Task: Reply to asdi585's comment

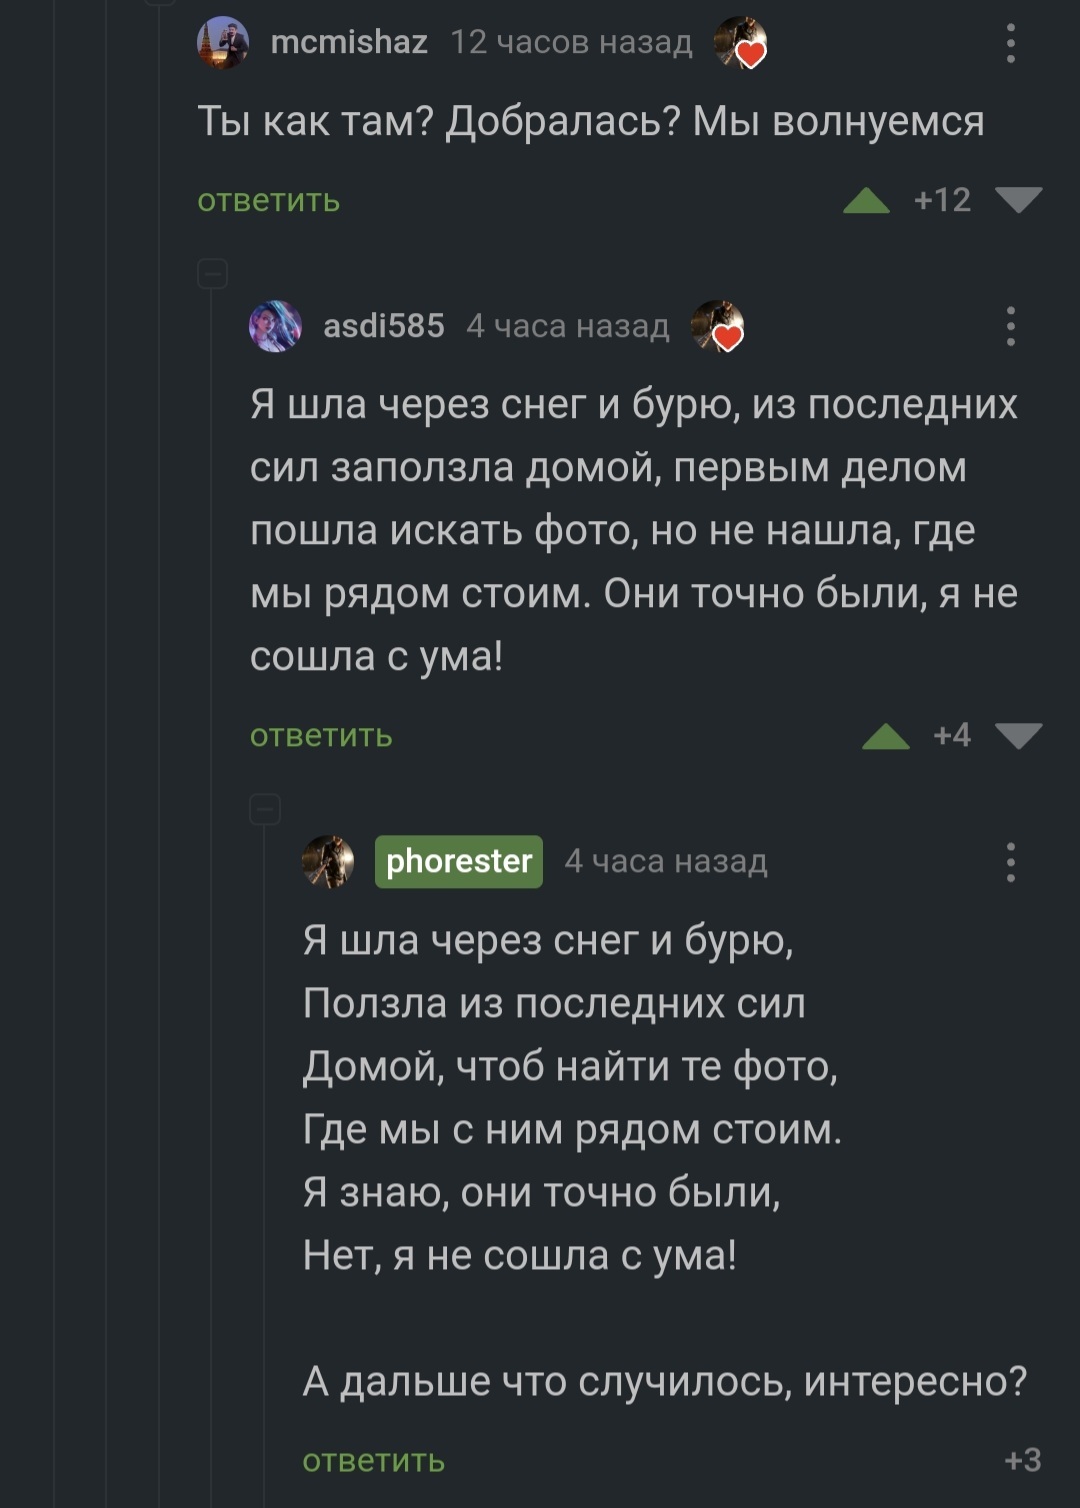Action: click(321, 737)
